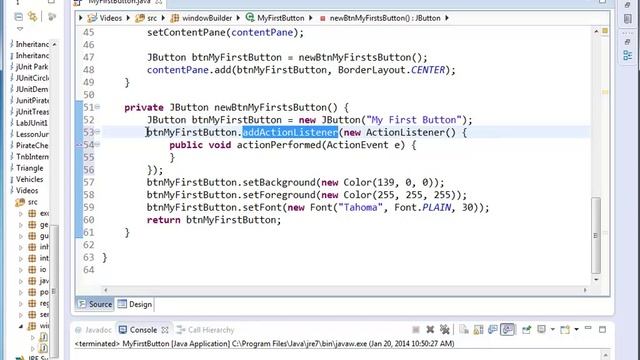Click the editor scroll-down arrow
Screen dimensions: 640x360
[x=596, y=280]
